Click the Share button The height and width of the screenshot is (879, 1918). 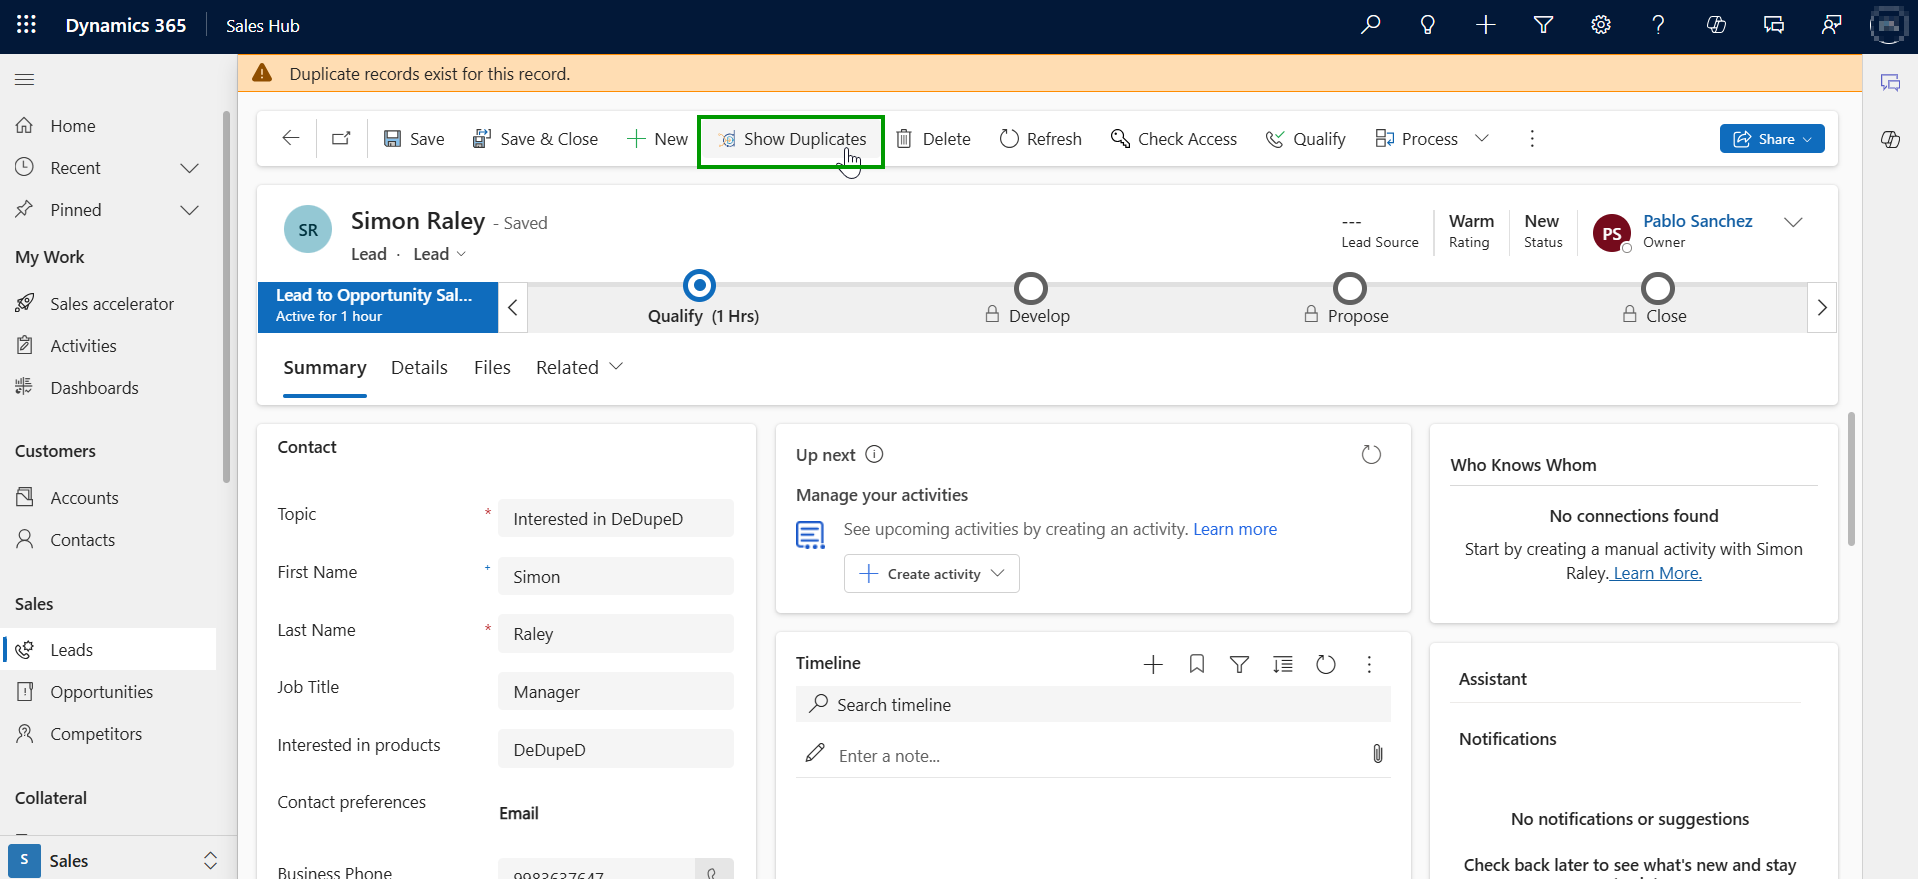coord(1771,139)
